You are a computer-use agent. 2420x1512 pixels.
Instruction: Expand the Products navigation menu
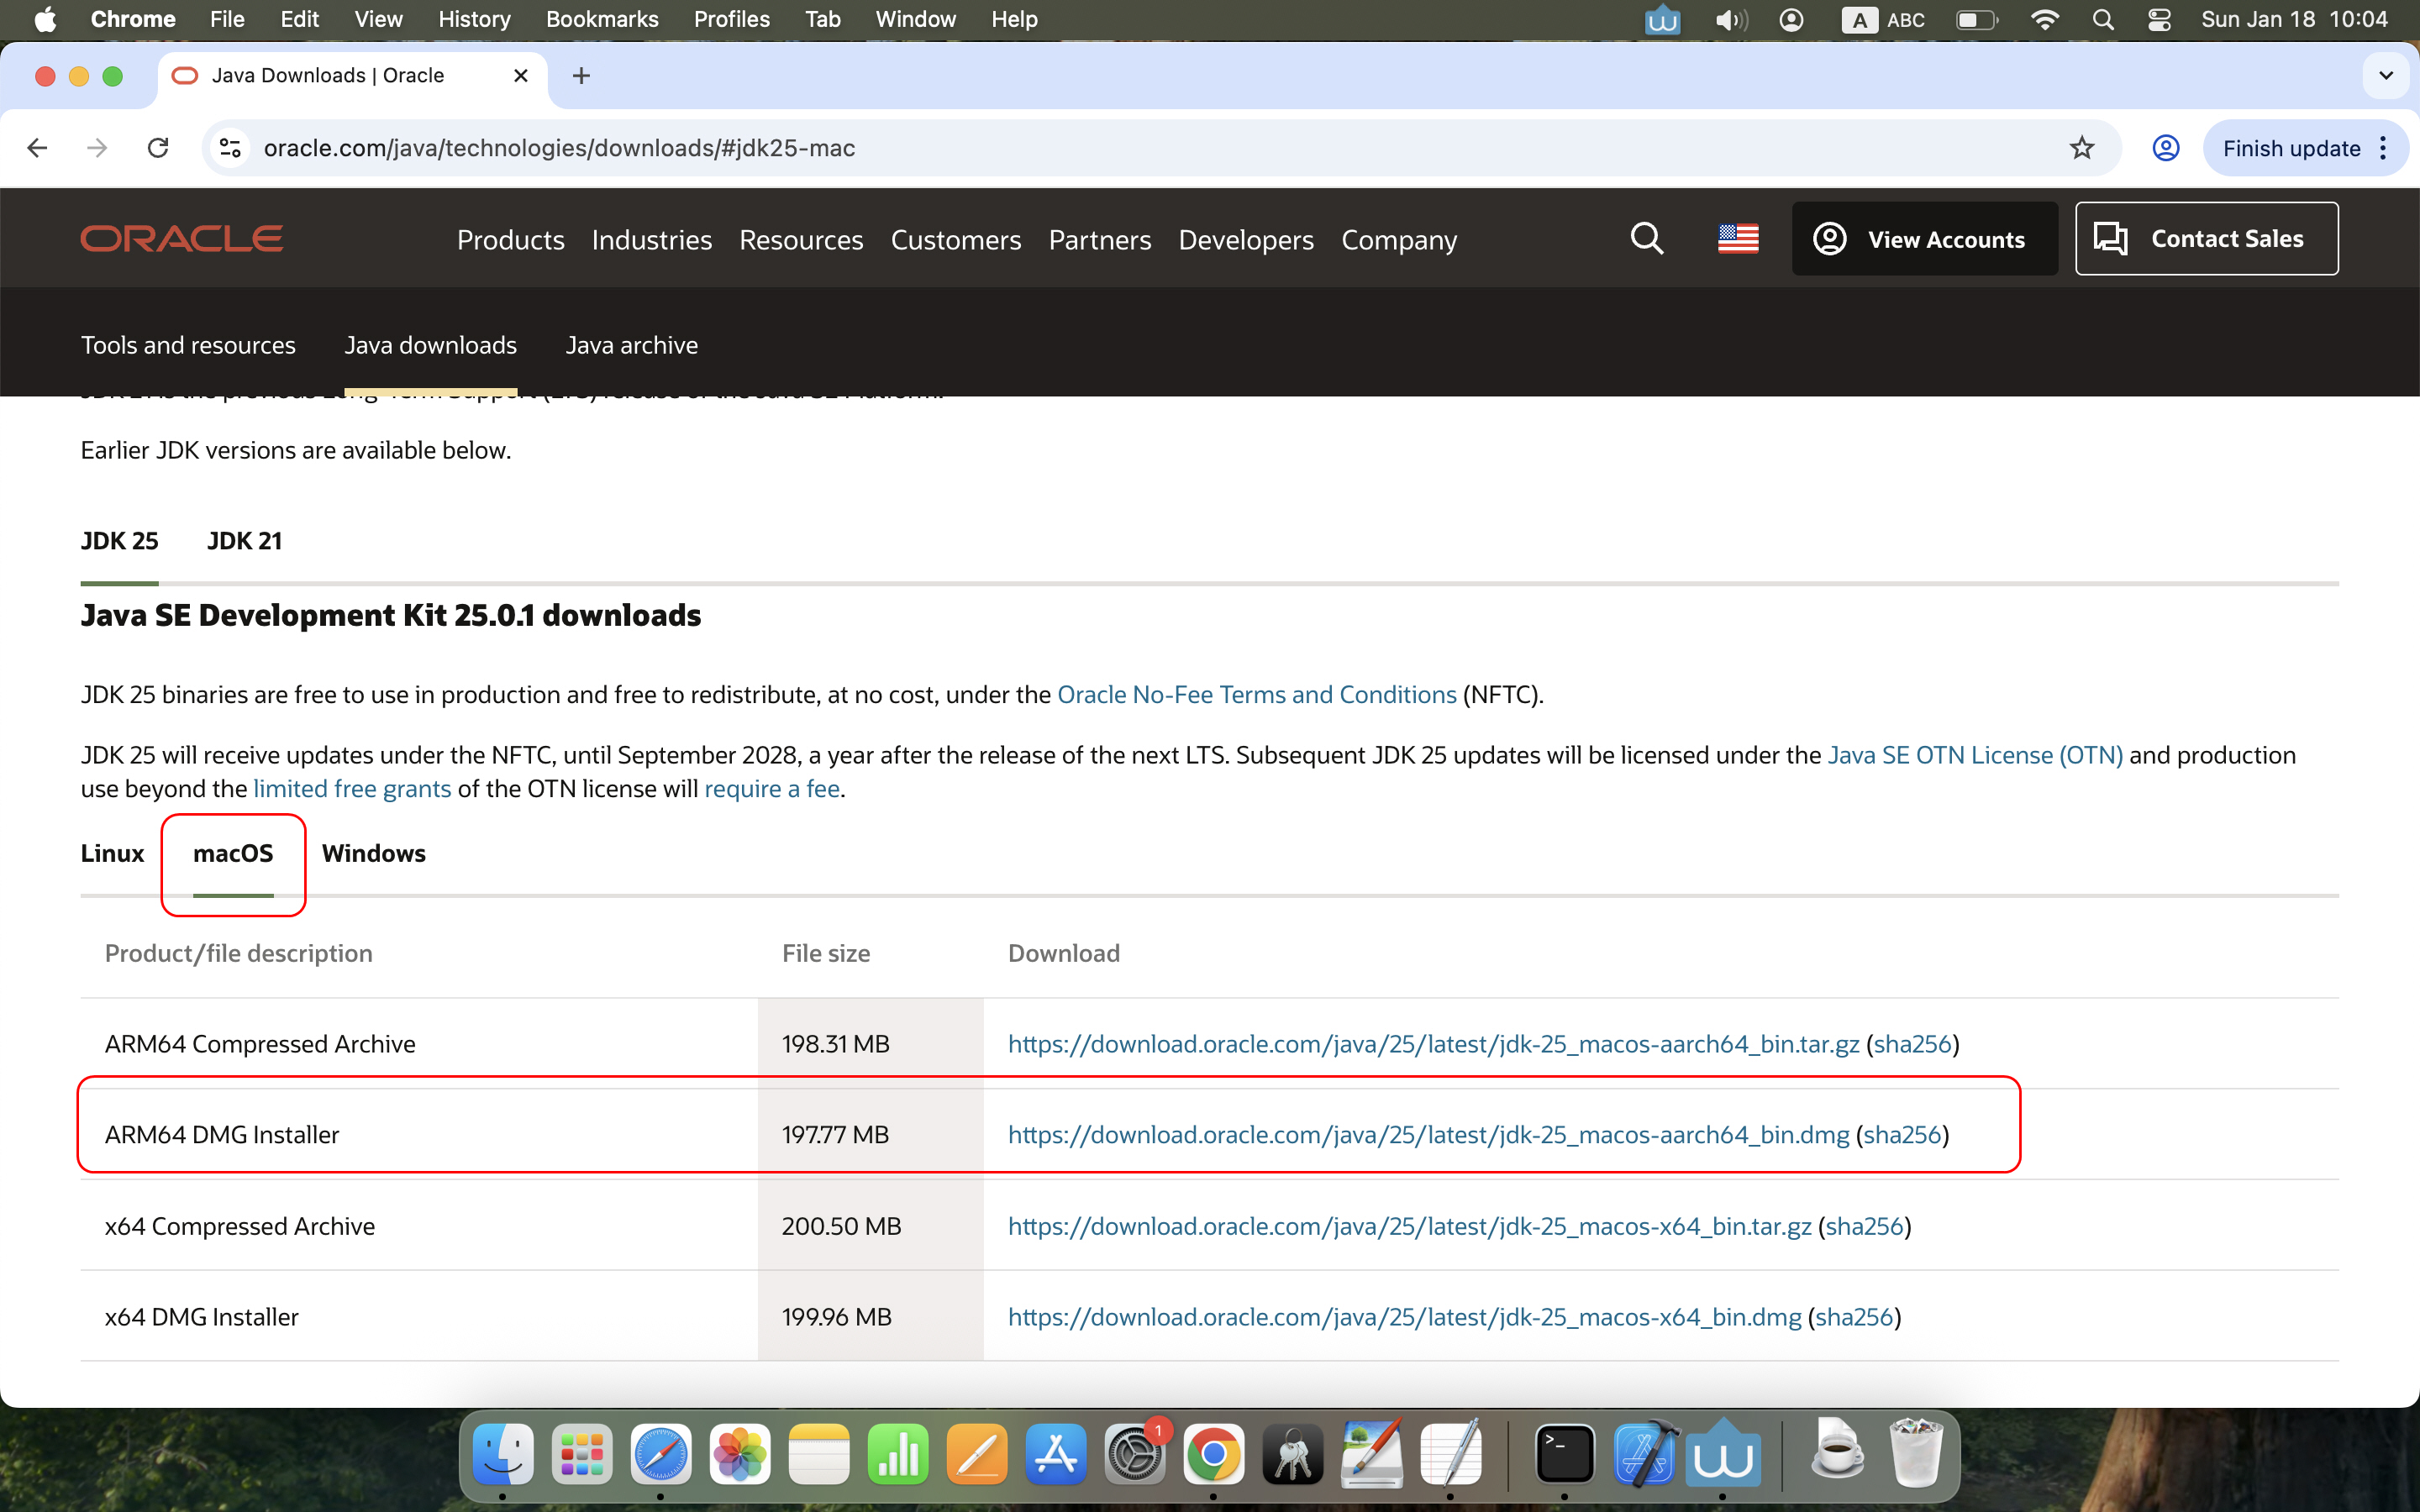click(x=510, y=240)
